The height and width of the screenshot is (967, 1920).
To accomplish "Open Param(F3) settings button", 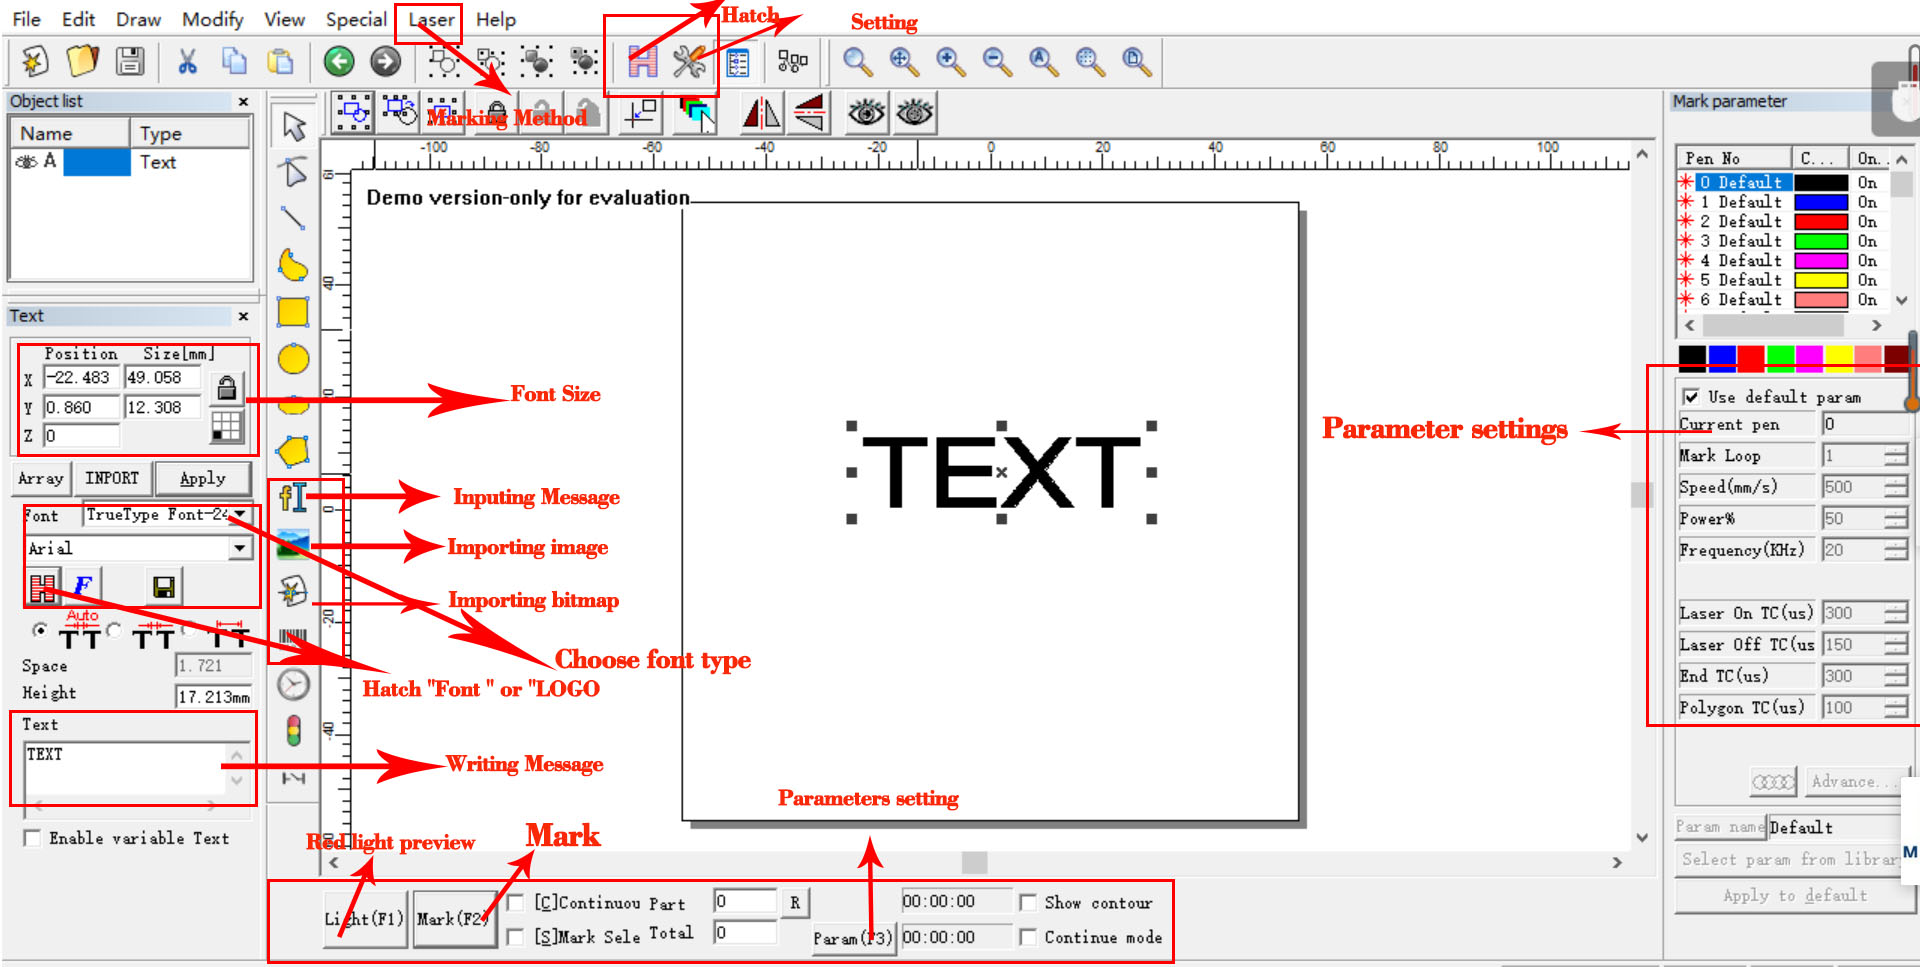I will [x=852, y=938].
